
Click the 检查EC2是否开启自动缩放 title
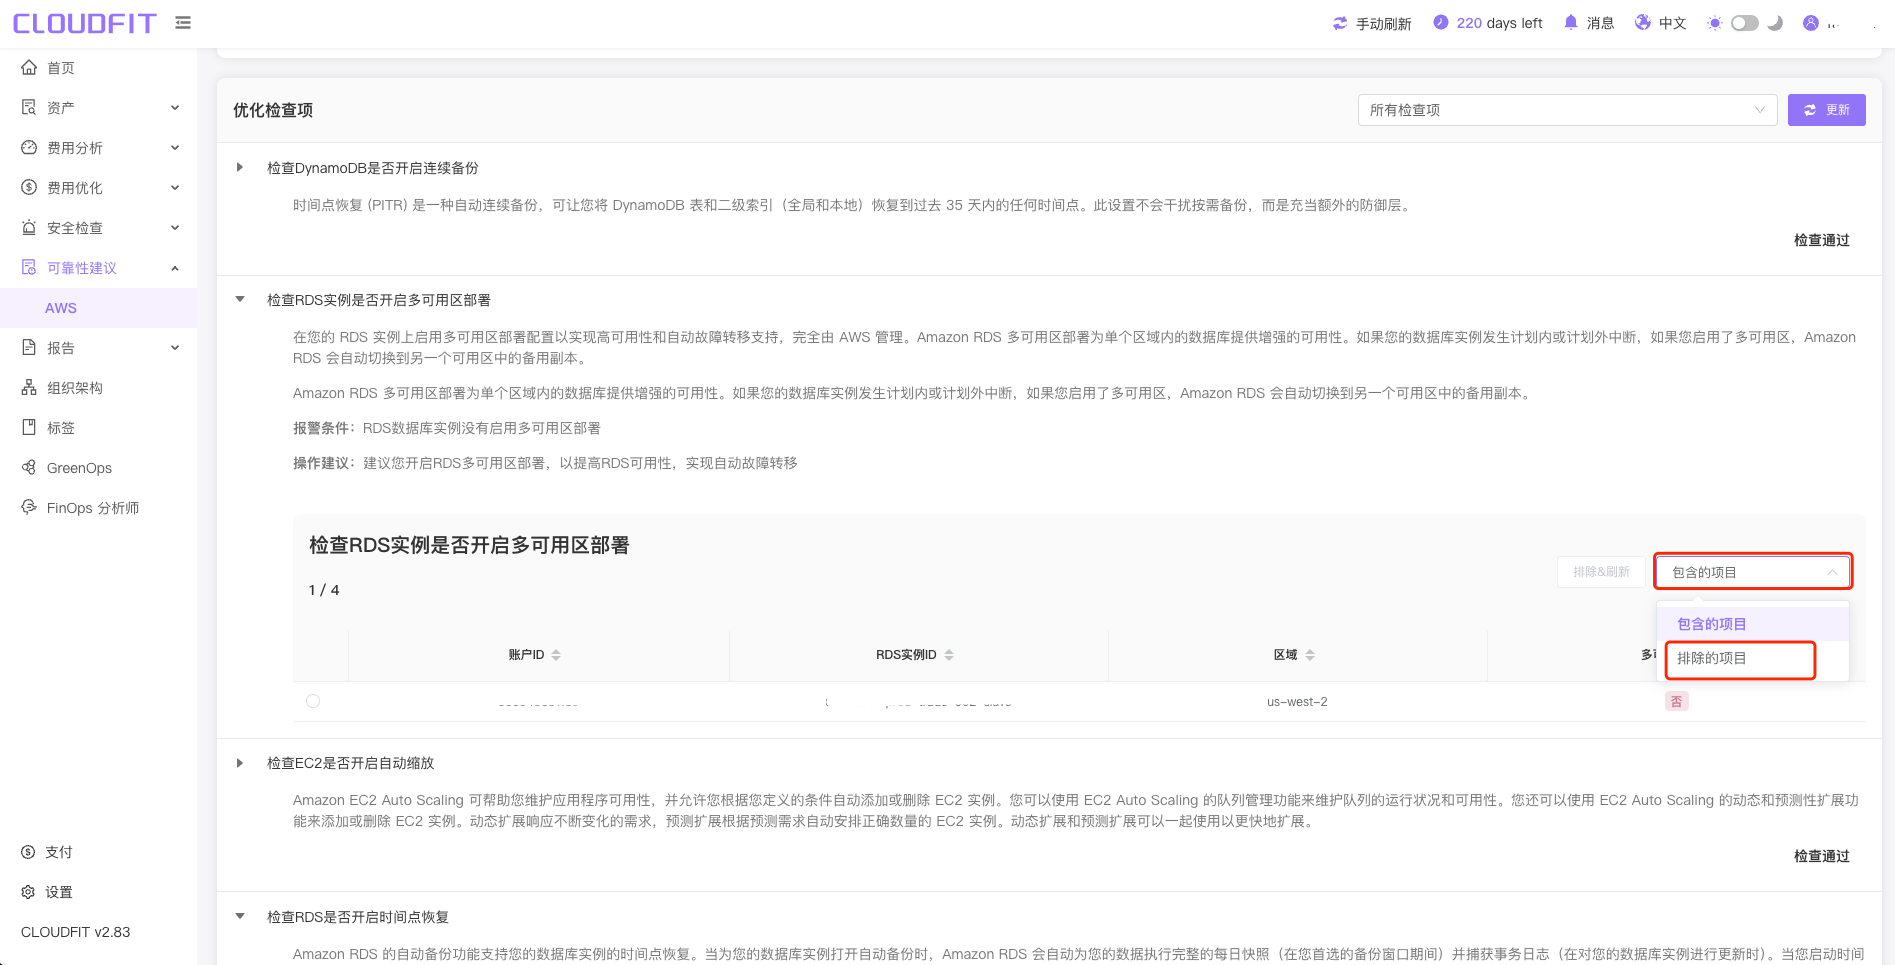(x=351, y=763)
